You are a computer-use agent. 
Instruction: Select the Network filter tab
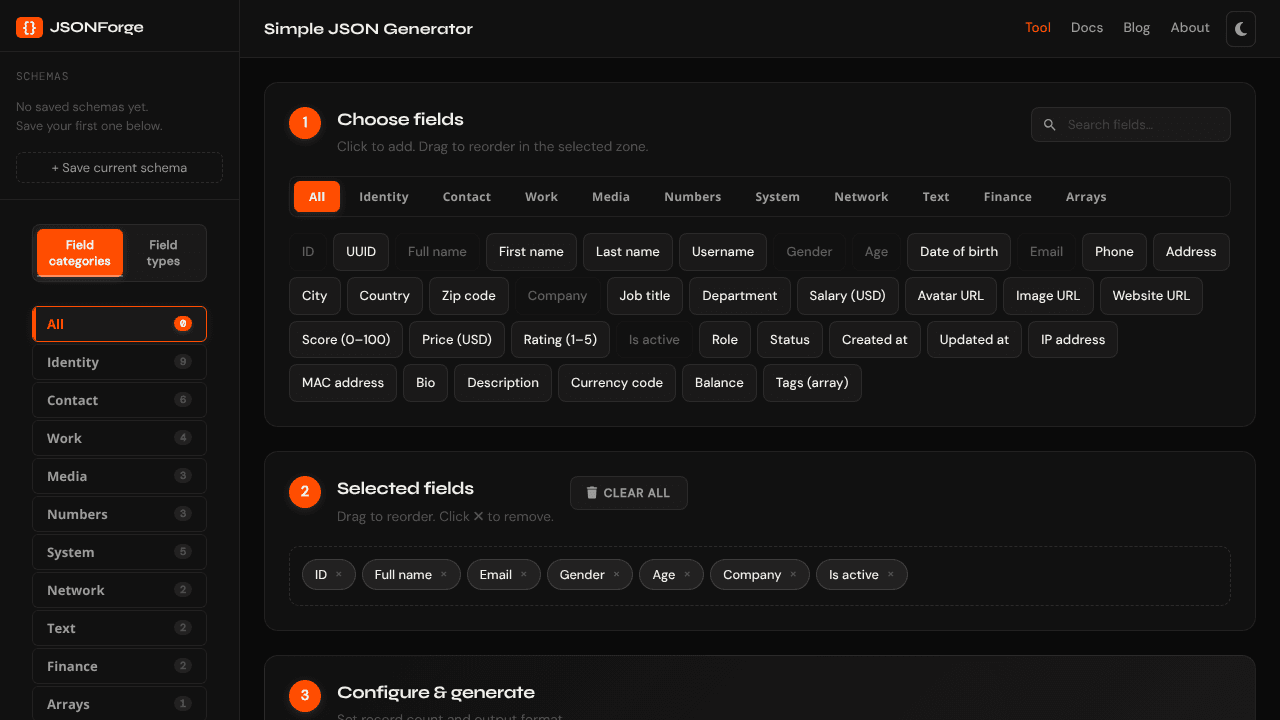pyautogui.click(x=861, y=197)
